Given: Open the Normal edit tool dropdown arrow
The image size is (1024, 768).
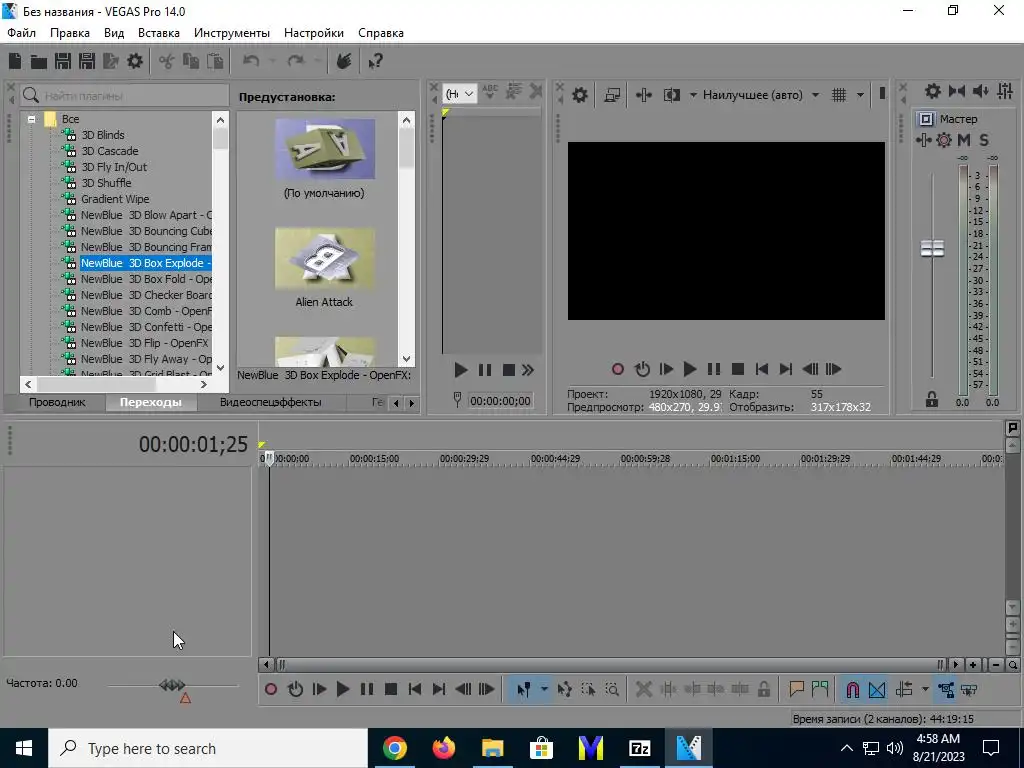Looking at the screenshot, I should [x=544, y=689].
